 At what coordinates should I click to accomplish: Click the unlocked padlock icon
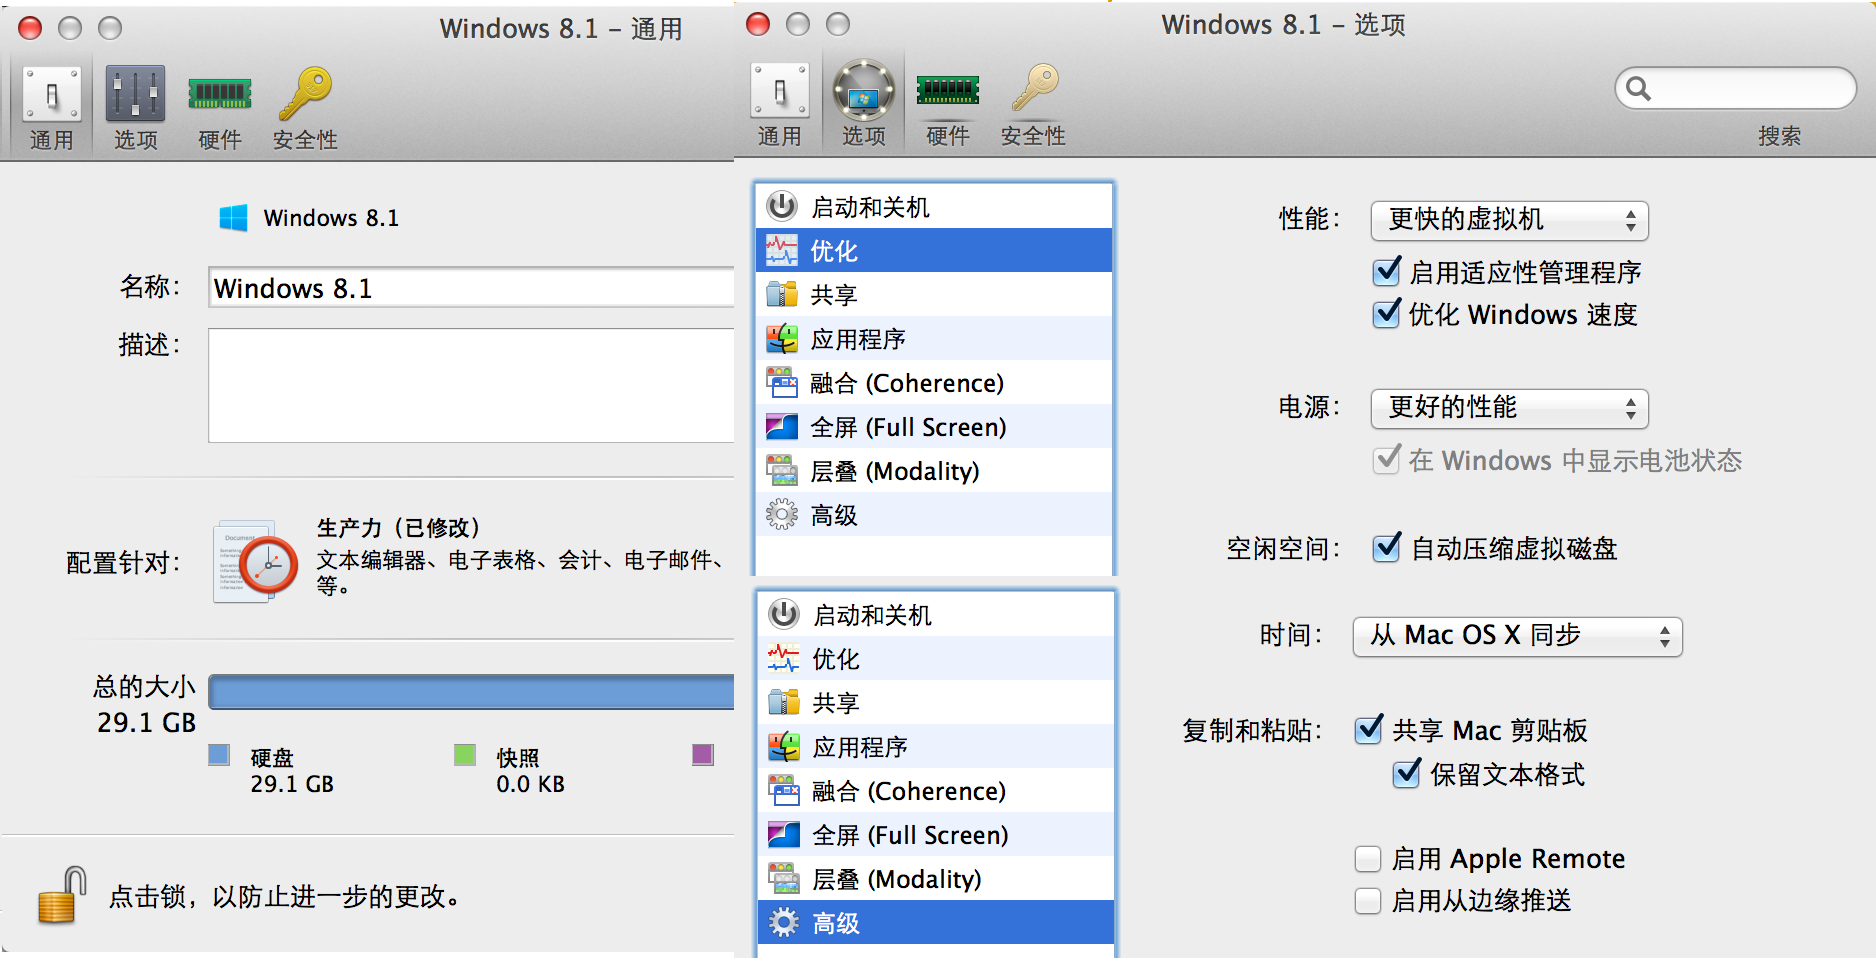[62, 895]
